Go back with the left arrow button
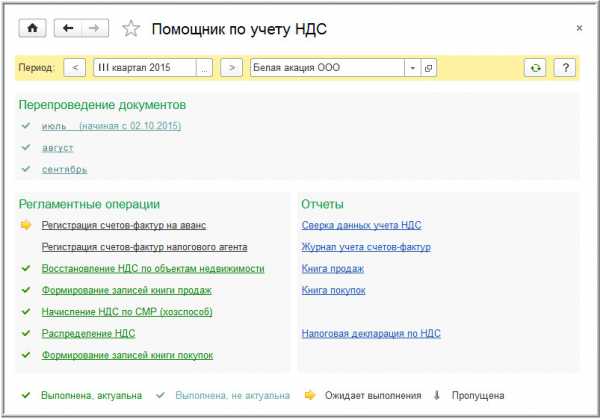The image size is (600, 419). 69,28
